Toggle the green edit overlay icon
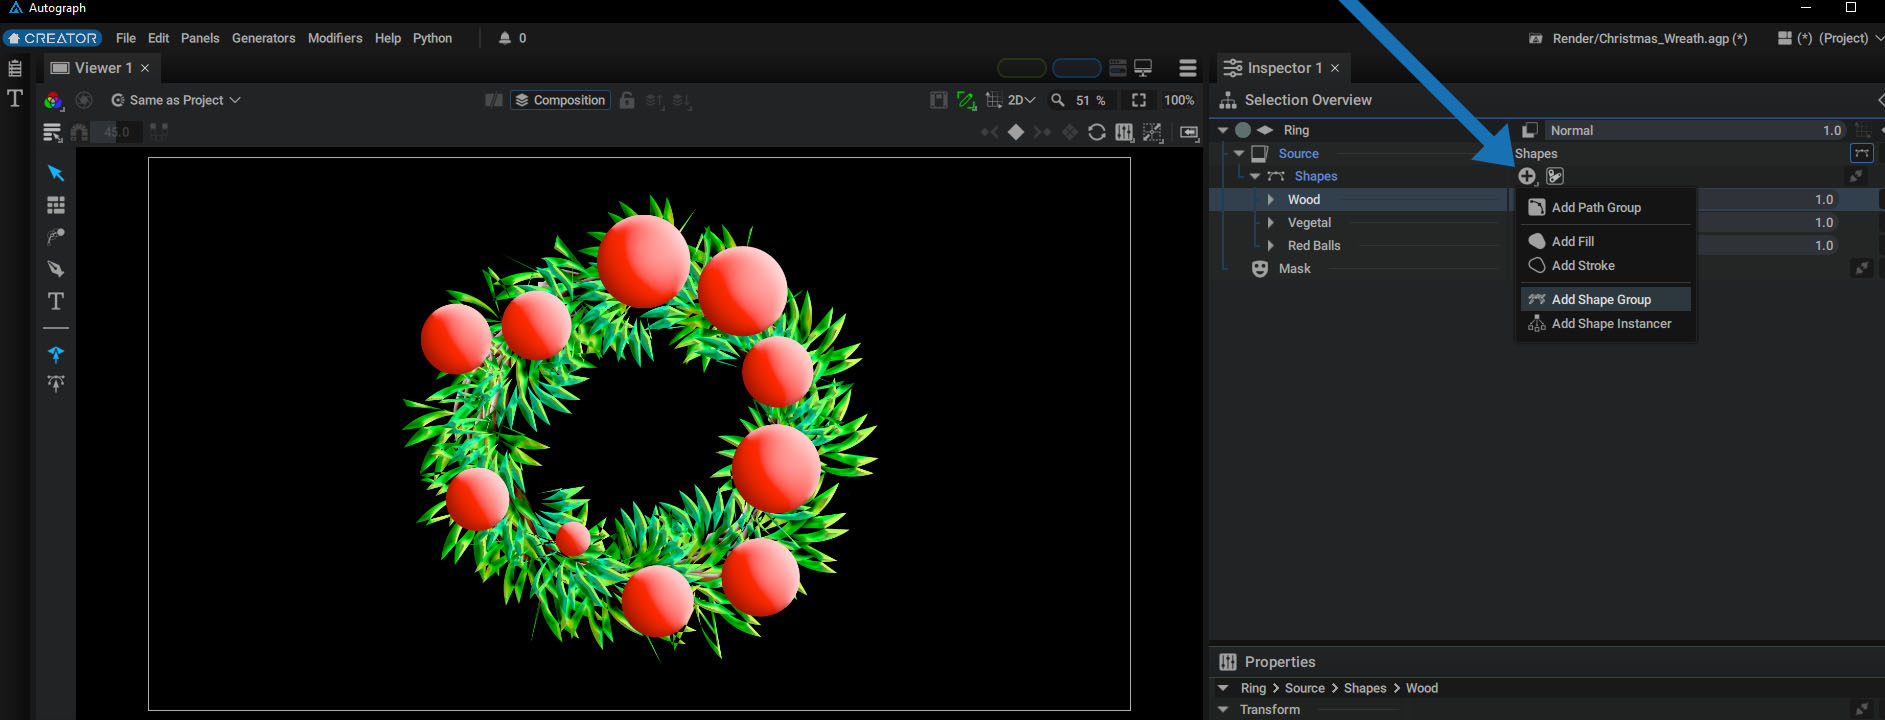 (x=966, y=100)
